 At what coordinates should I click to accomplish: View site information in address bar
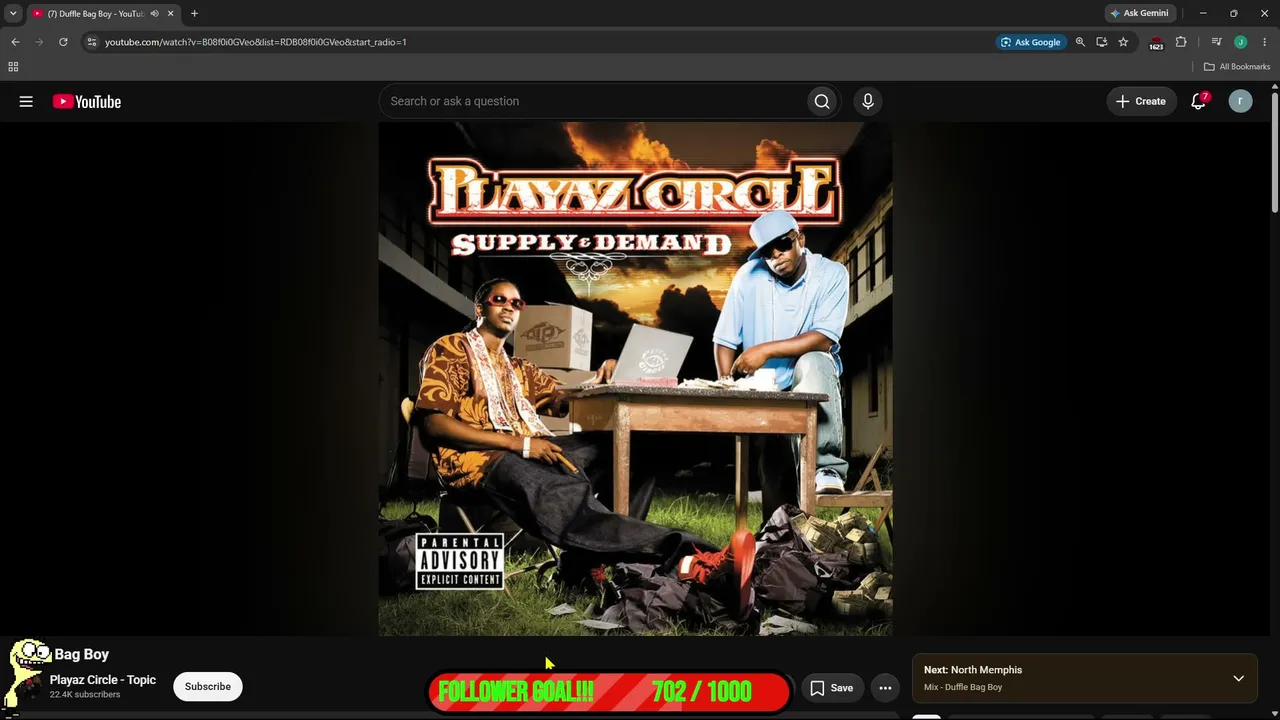(x=91, y=42)
